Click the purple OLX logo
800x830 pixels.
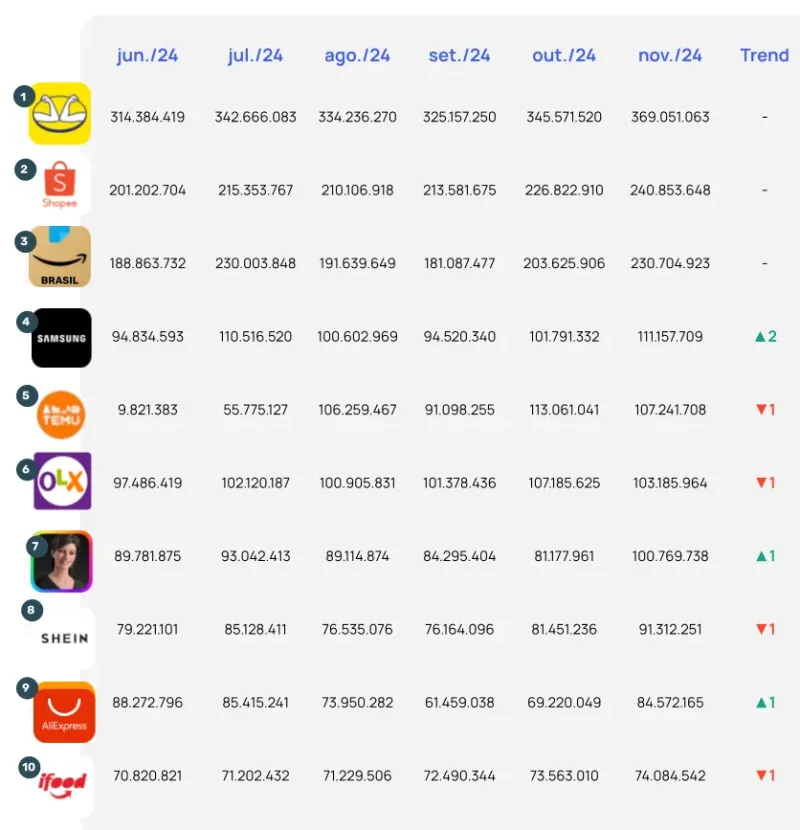[x=62, y=482]
